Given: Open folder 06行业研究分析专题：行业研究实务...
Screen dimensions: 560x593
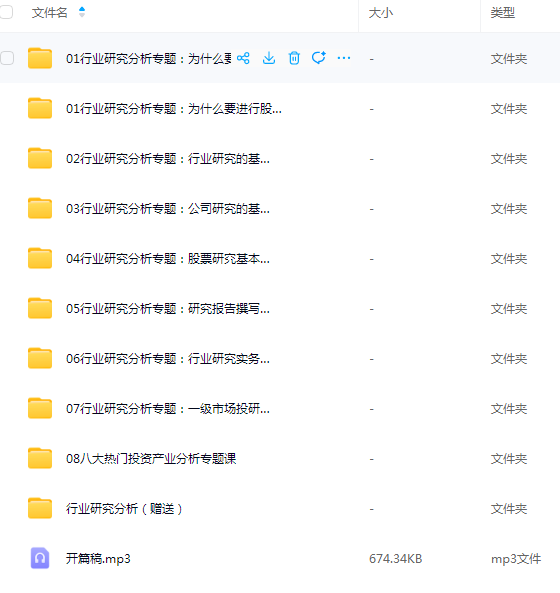Looking at the screenshot, I should [168, 359].
